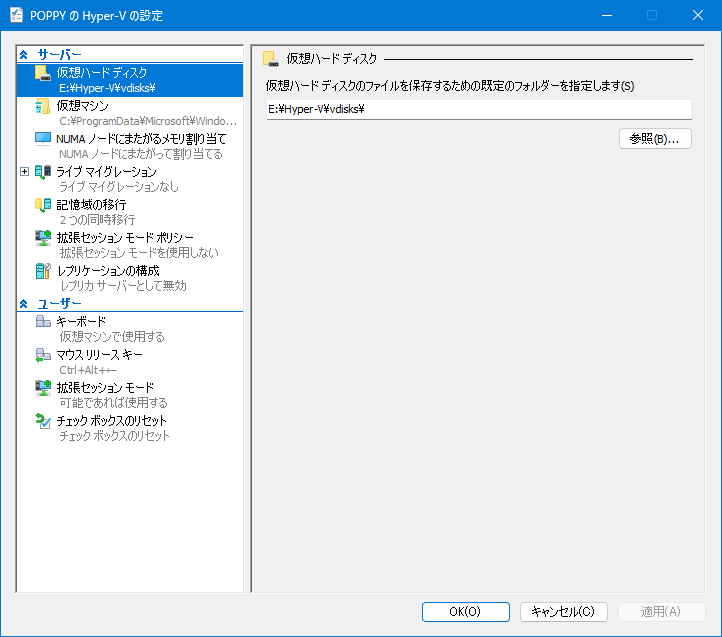Click the チェック ボックスのリセット icon

43,421
